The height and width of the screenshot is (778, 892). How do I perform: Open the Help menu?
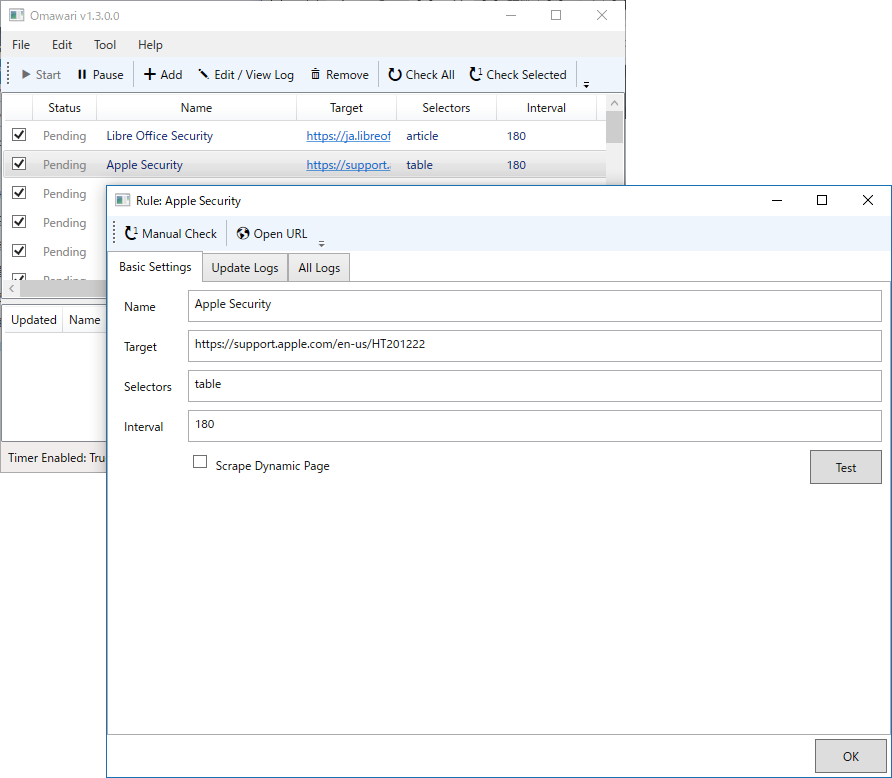tap(150, 45)
